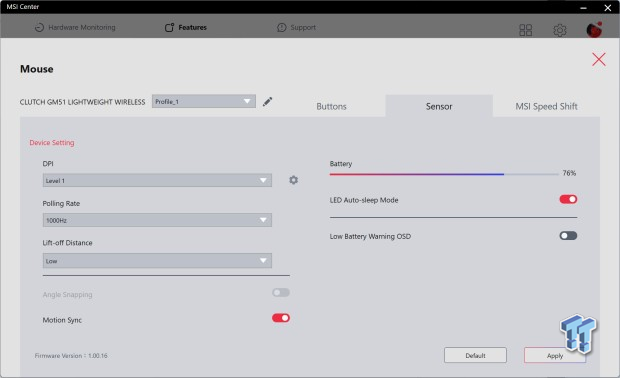
Task: Expand the Polling Rate 1000Hz dropdown
Action: tap(157, 220)
